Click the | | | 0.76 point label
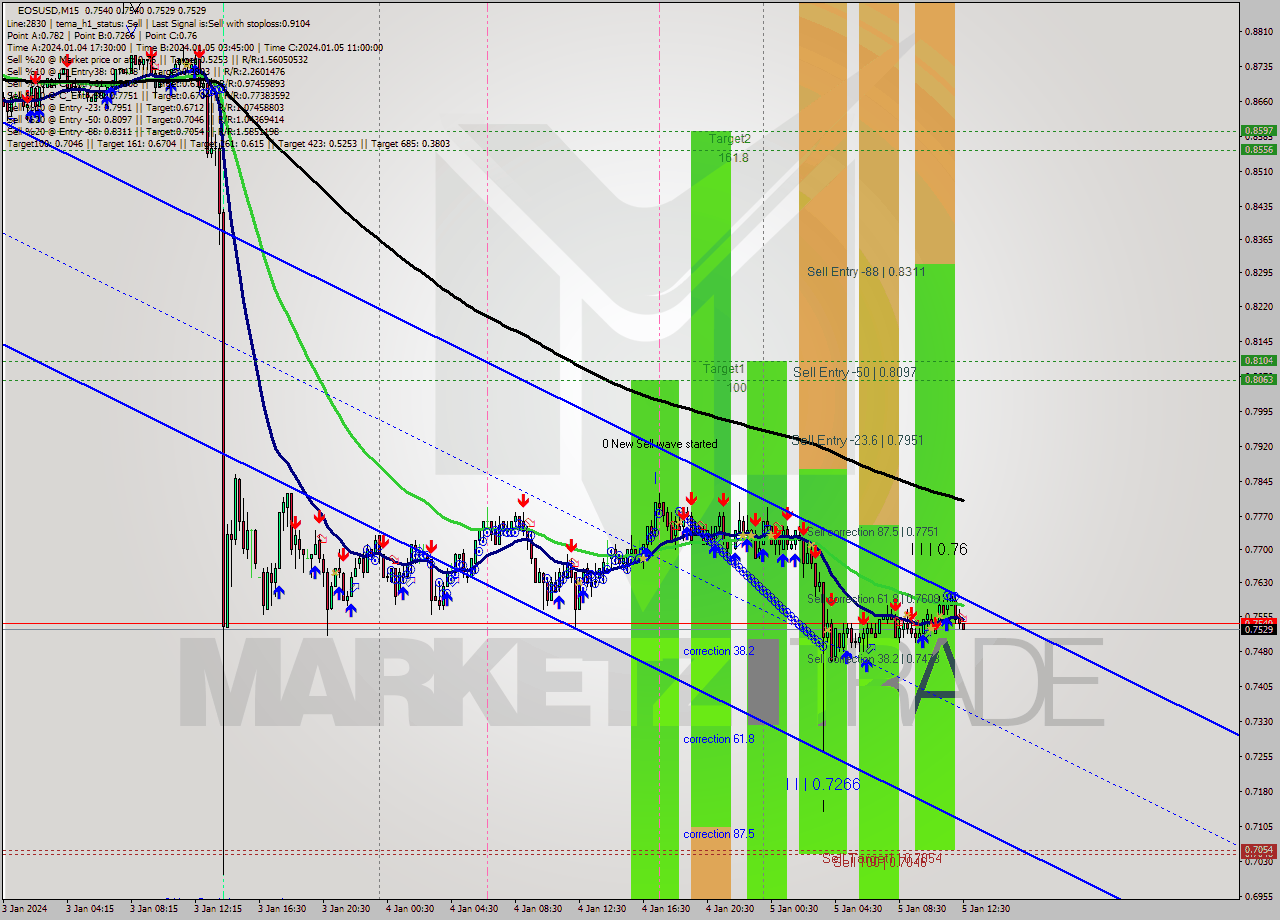The image size is (1280, 920). 939,549
